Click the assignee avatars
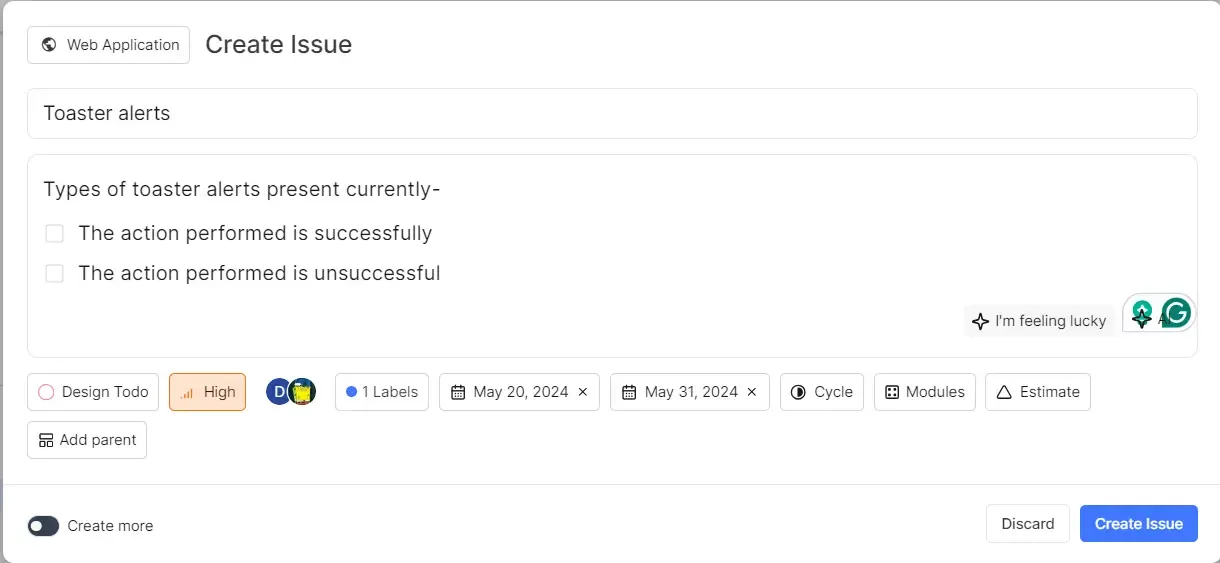The width and height of the screenshot is (1220, 563). [x=291, y=392]
